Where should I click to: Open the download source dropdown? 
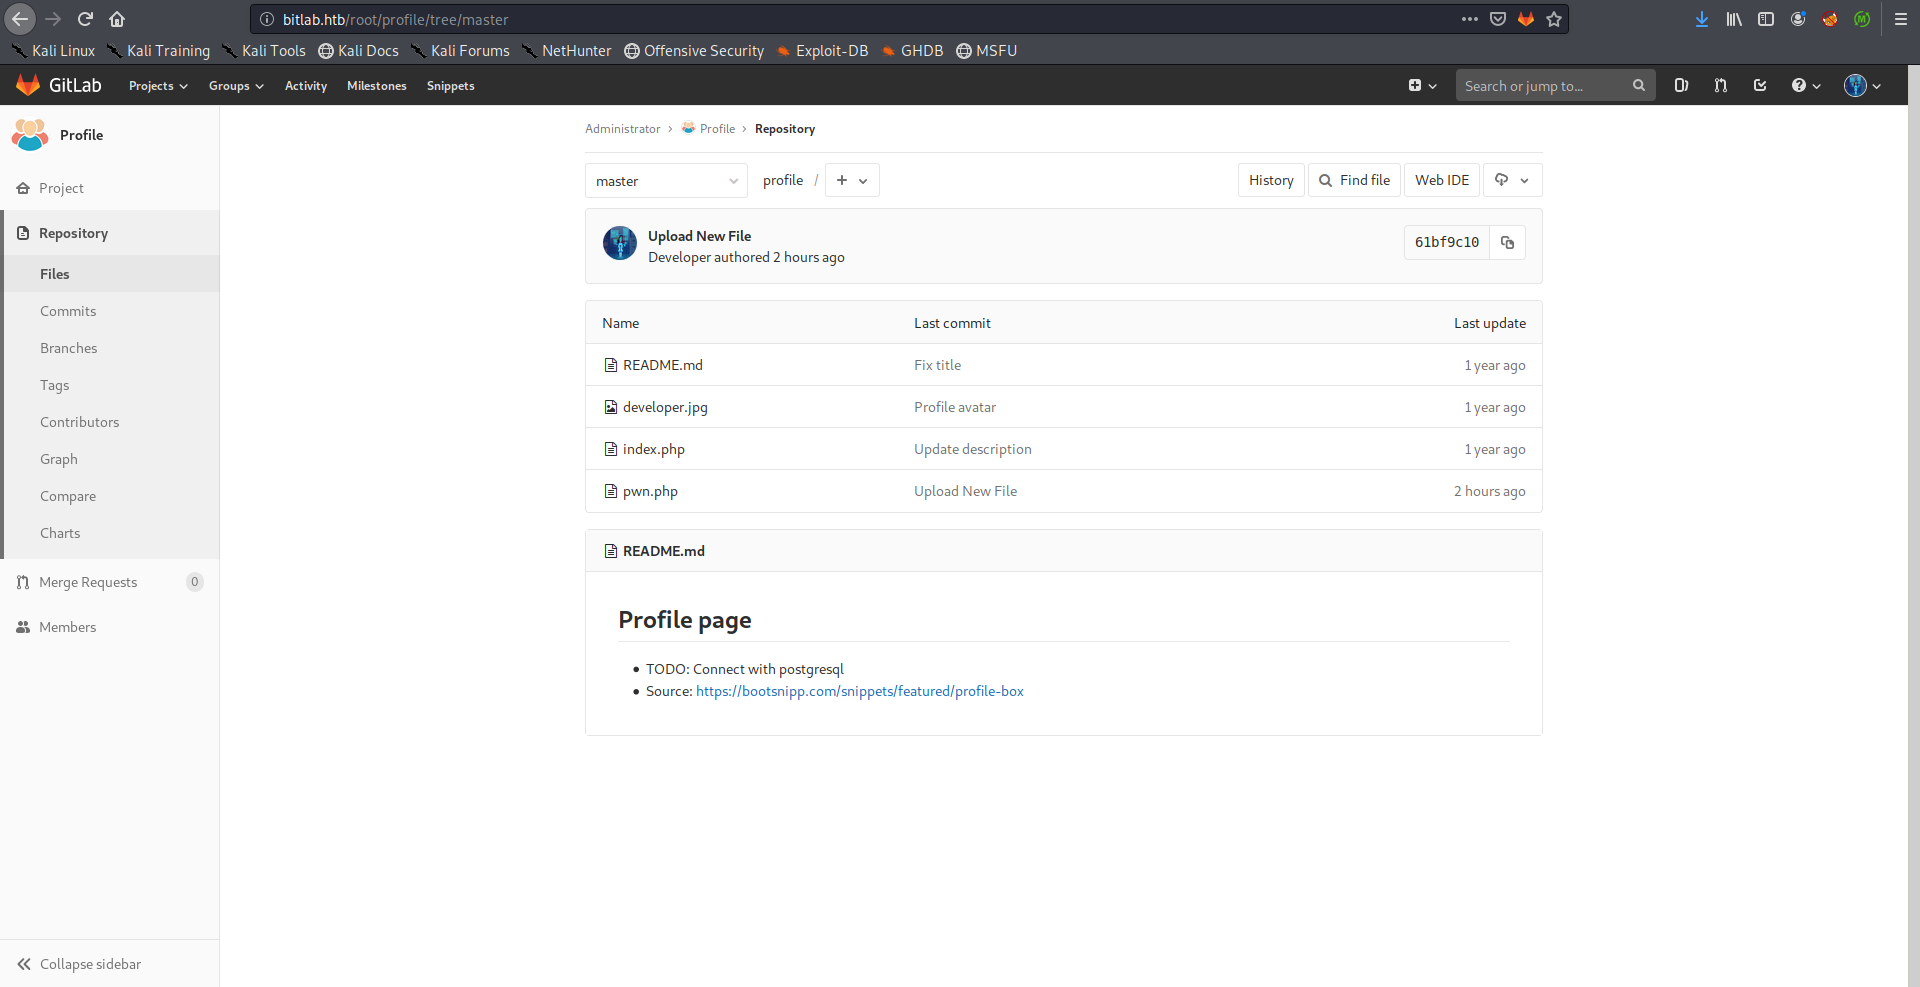pos(1511,181)
